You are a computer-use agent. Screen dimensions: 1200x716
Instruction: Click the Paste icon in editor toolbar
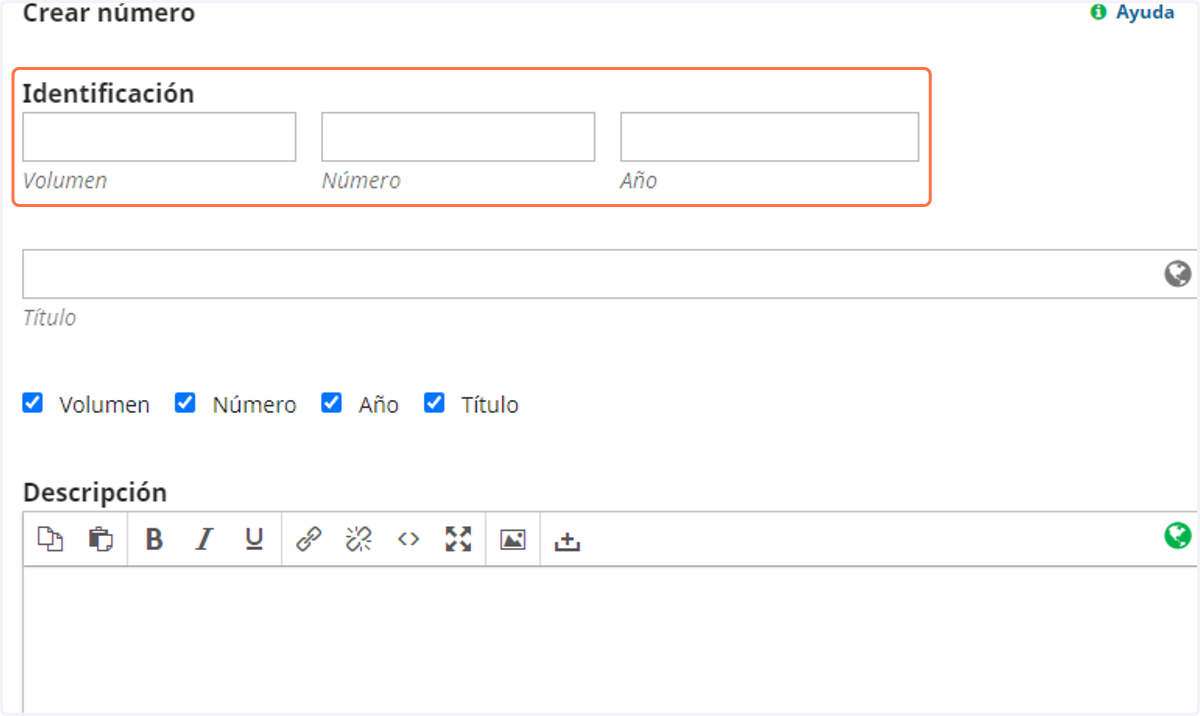pos(100,539)
